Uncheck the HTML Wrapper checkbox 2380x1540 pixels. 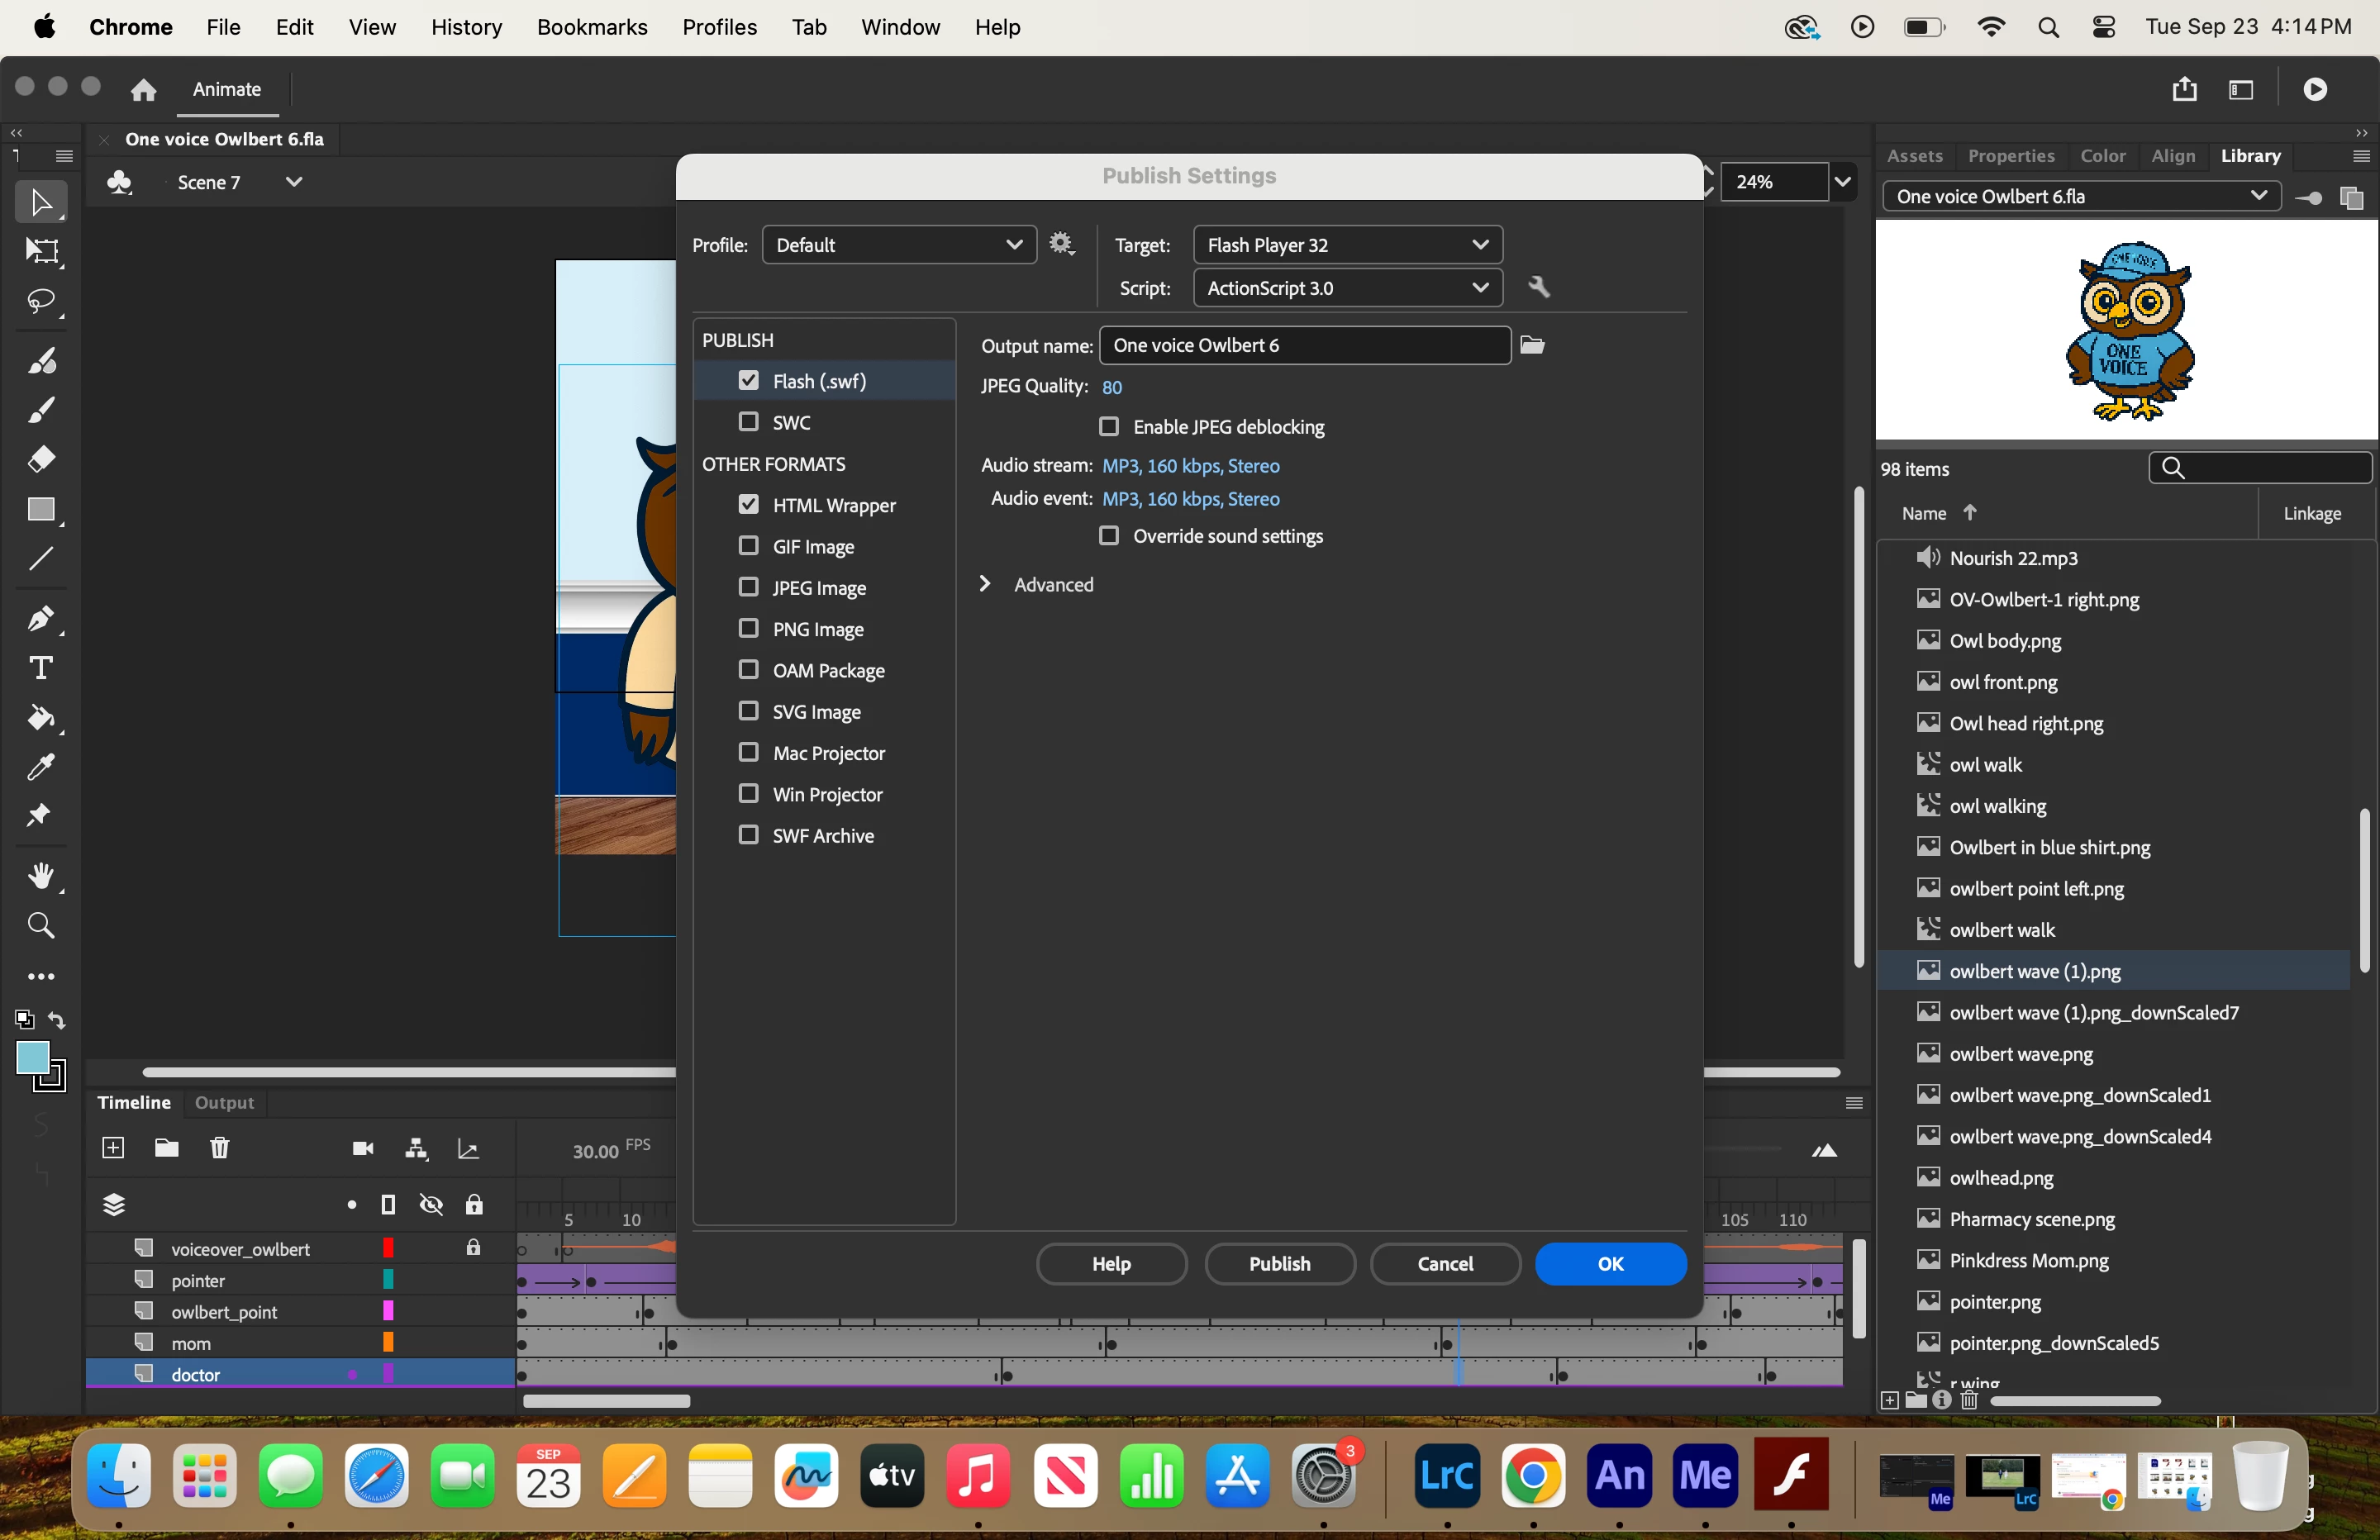[748, 505]
